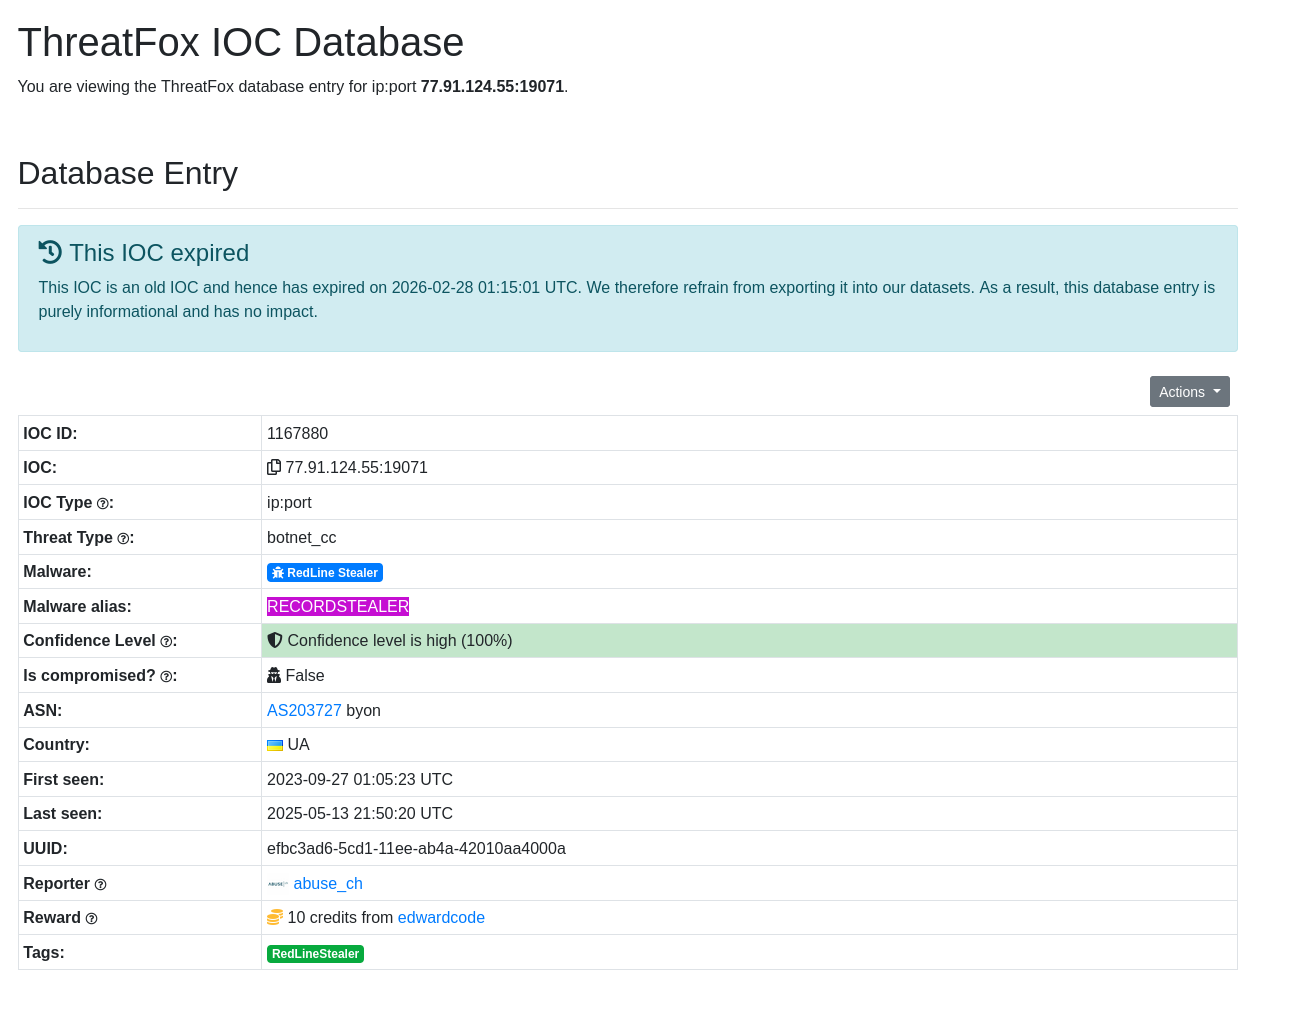Visit the abuse_ch reporter profile

328,883
